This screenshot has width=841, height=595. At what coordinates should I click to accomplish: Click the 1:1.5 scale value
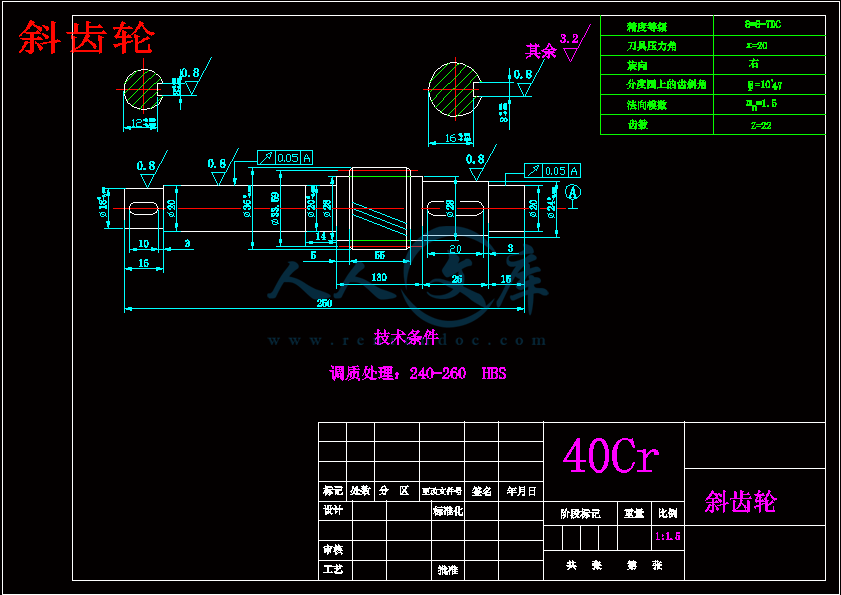click(668, 537)
